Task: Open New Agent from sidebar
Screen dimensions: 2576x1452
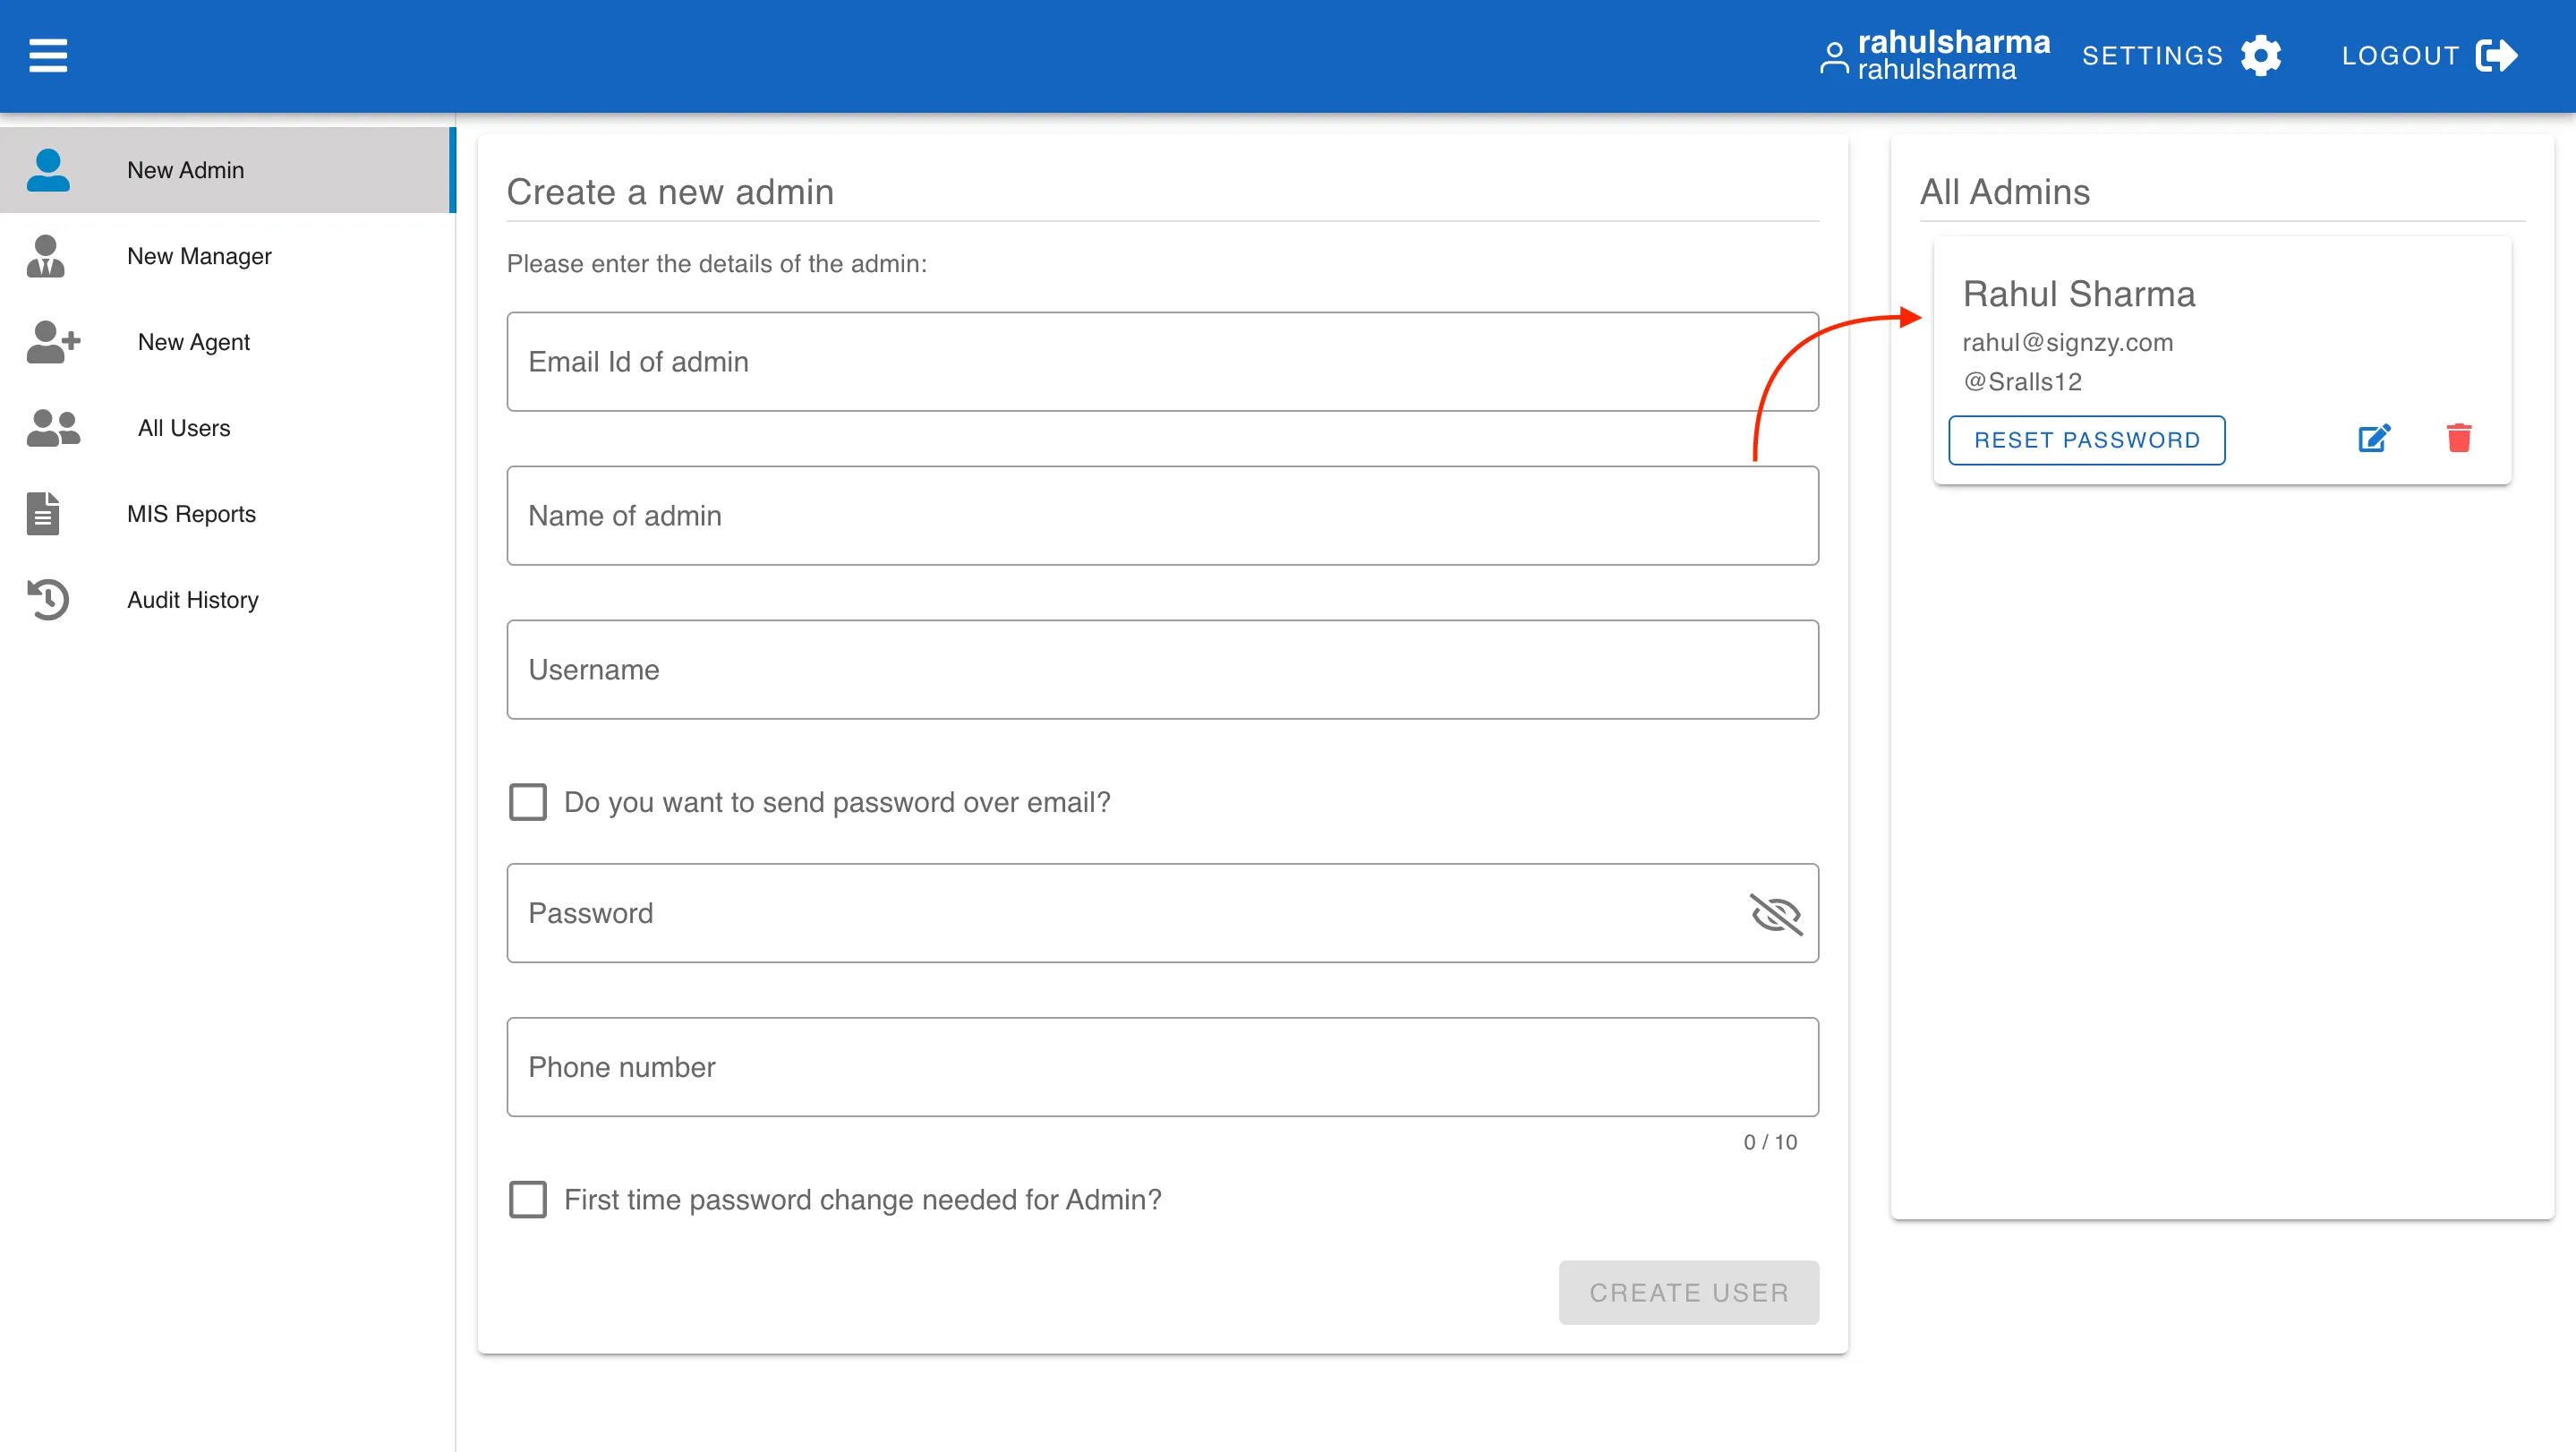Action: click(x=228, y=342)
